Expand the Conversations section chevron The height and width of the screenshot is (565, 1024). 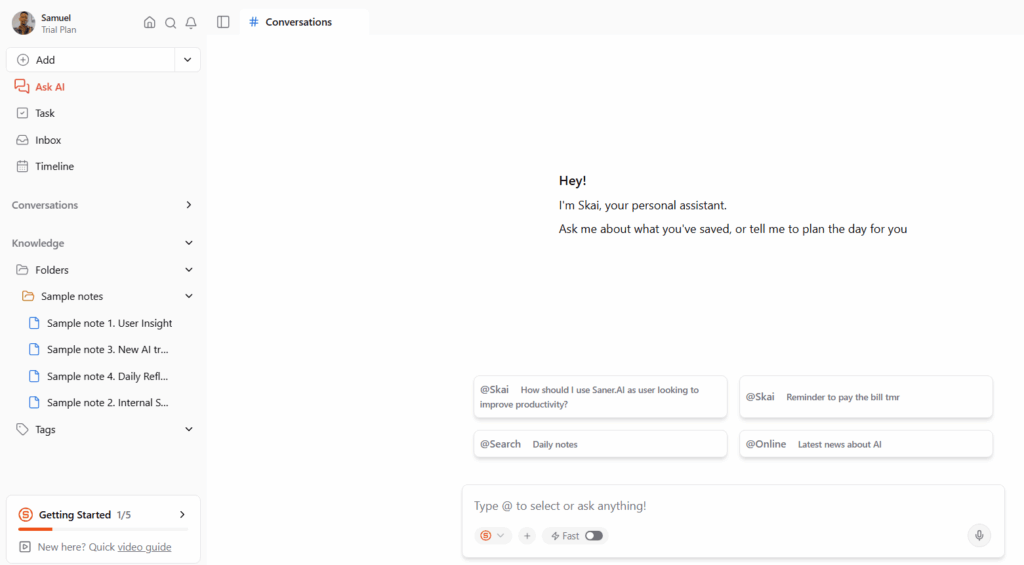[x=189, y=205]
